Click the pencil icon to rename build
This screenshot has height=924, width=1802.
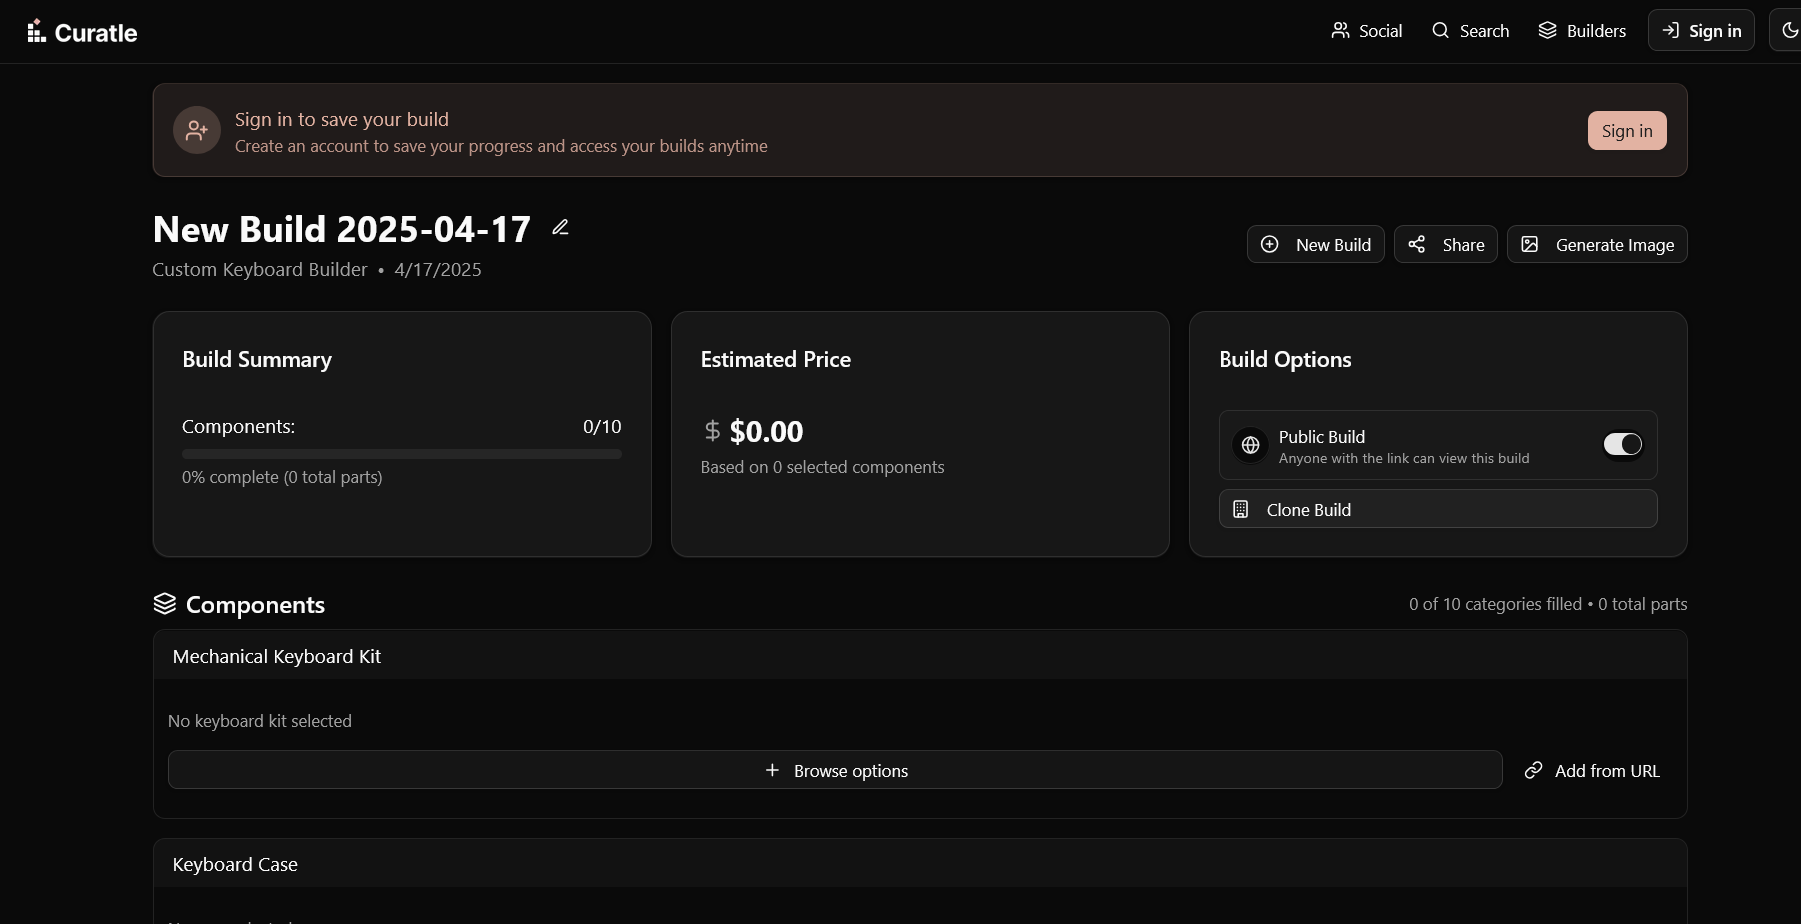pyautogui.click(x=561, y=228)
